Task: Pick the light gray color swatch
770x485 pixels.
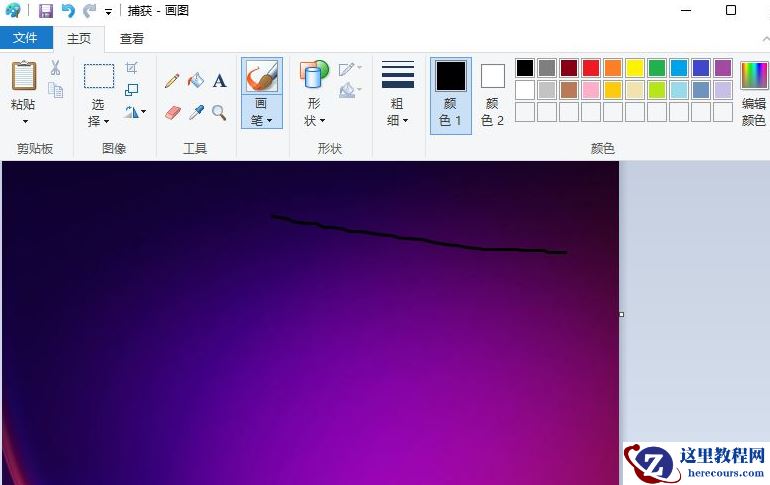Action: (547, 90)
